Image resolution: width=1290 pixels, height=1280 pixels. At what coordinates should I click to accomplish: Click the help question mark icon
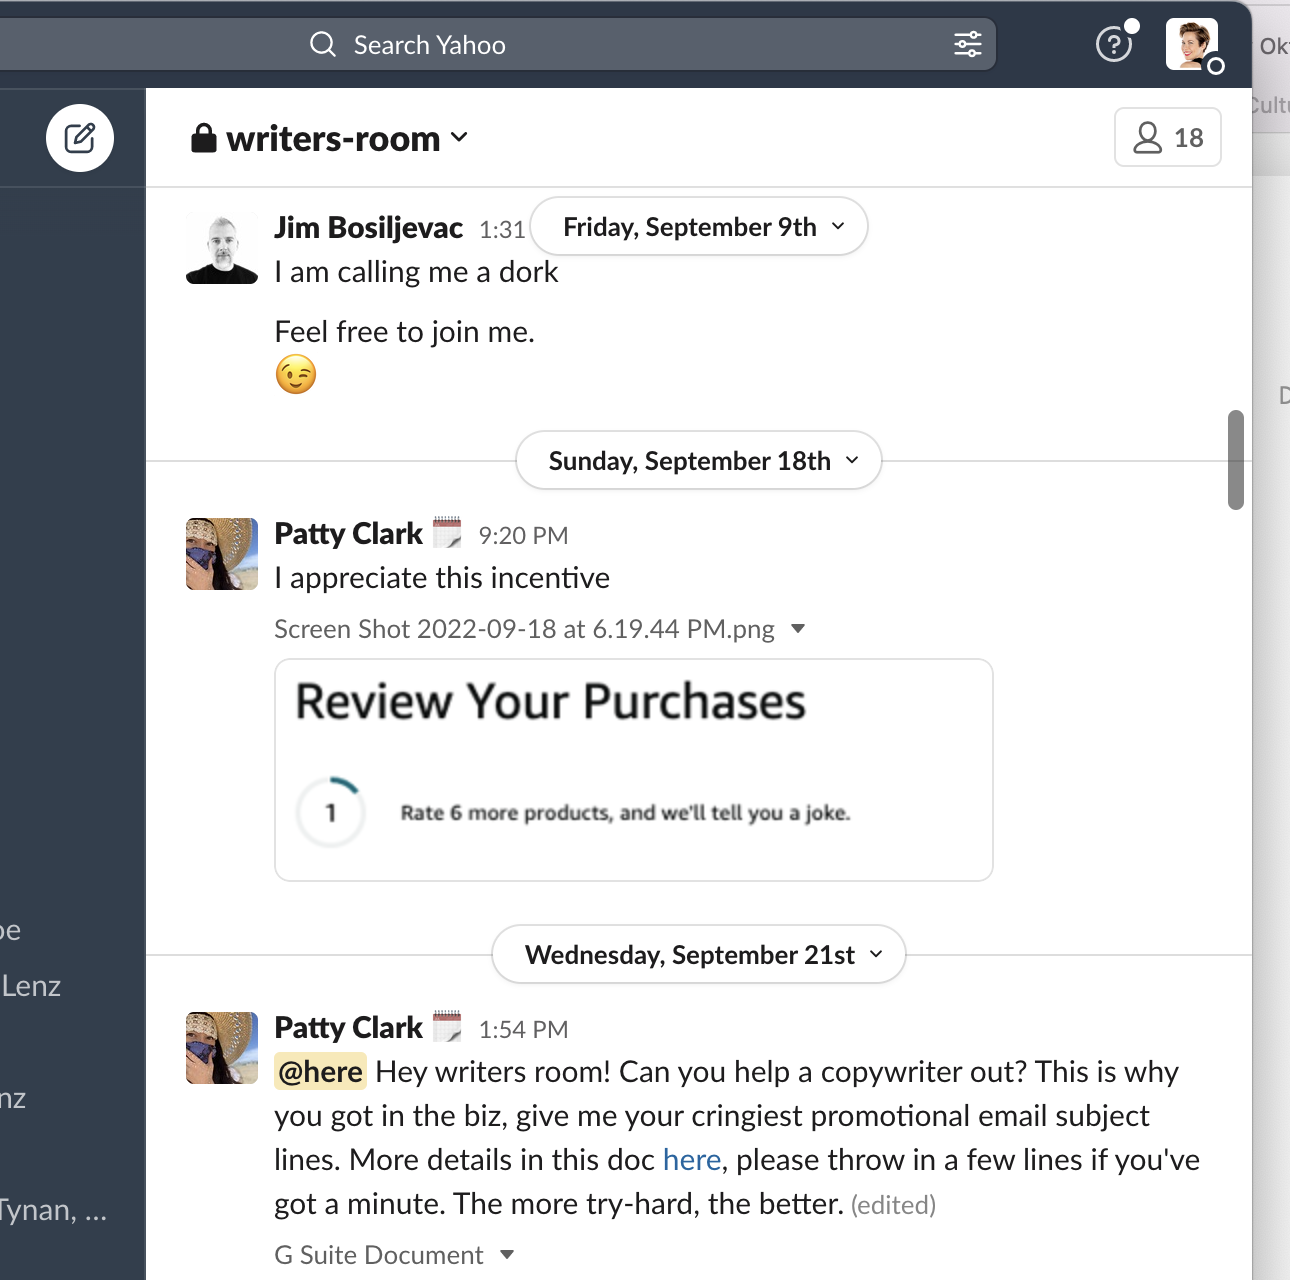point(1113,44)
